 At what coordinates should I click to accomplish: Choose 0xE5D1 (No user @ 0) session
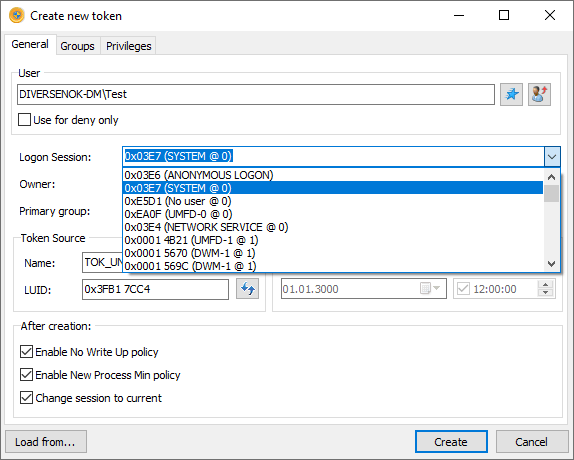(333, 201)
